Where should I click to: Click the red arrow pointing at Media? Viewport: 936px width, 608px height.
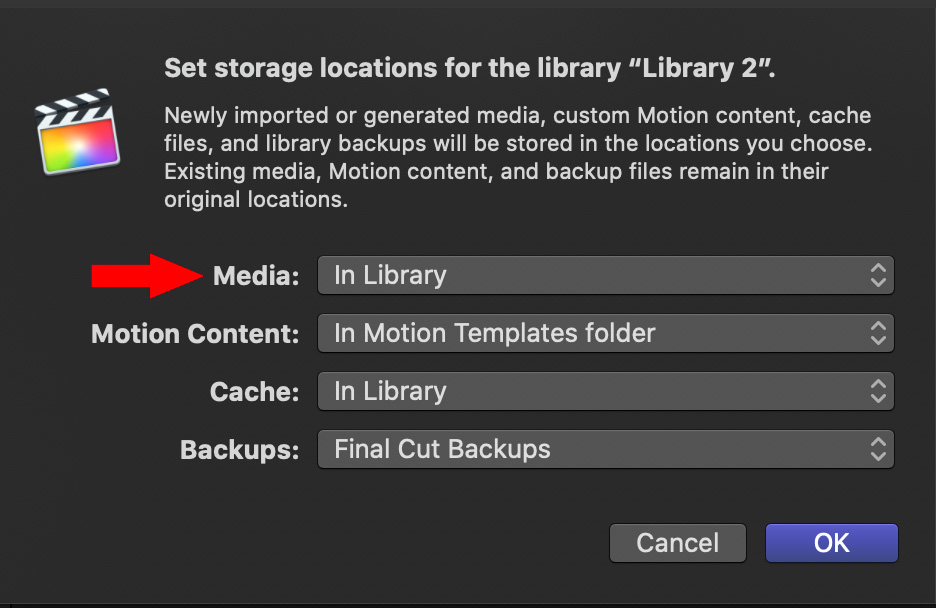(147, 276)
